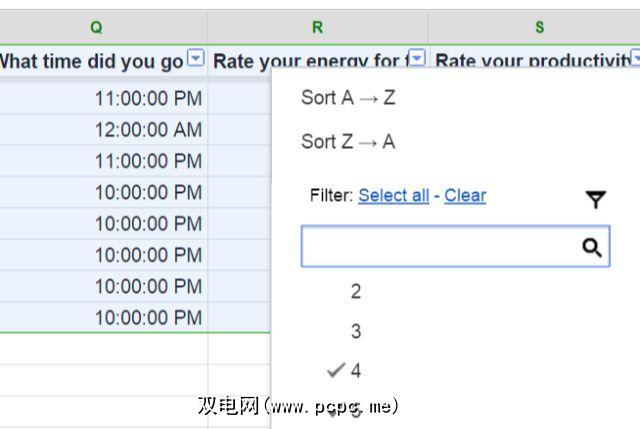The height and width of the screenshot is (429, 640).
Task: Click the Select all link
Action: (393, 195)
